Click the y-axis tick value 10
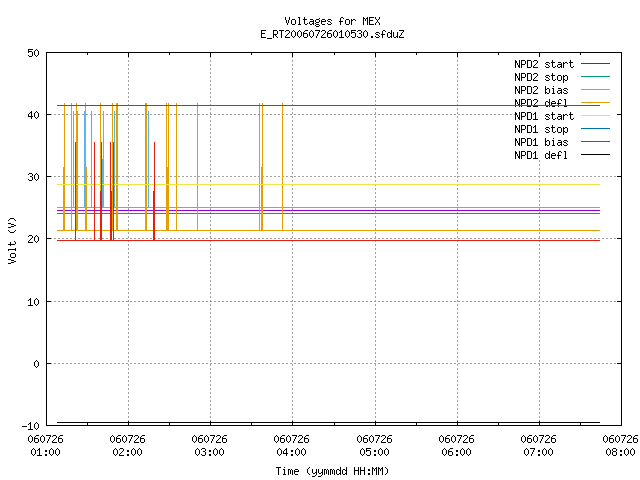This screenshot has width=640, height=480. coord(33,302)
